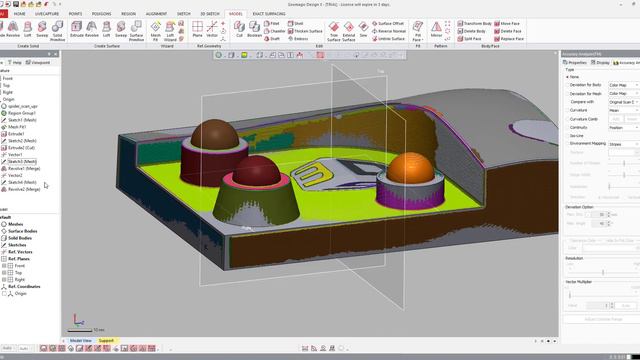Adjust the Vector Multiplier slider
This screenshot has width=640, height=360.
(x=570, y=295)
